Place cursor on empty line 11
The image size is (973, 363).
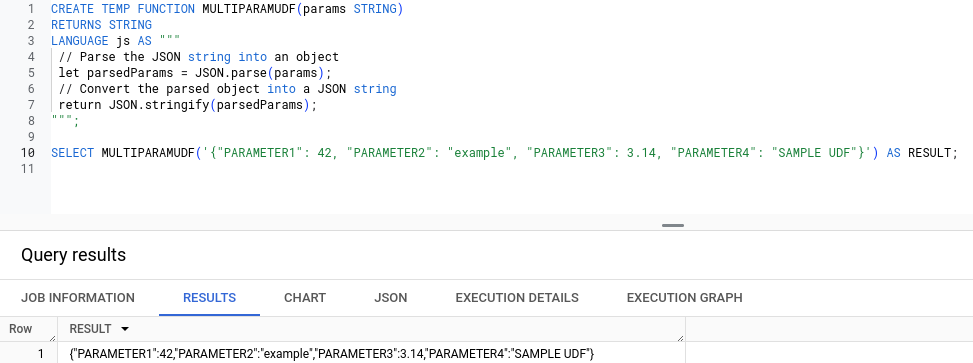click(x=496, y=169)
